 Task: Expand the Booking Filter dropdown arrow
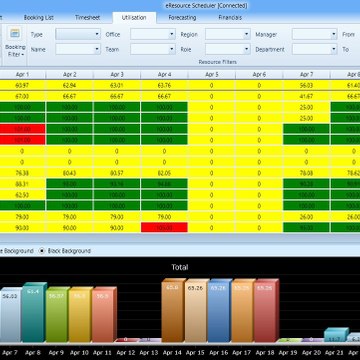pyautogui.click(x=23, y=55)
